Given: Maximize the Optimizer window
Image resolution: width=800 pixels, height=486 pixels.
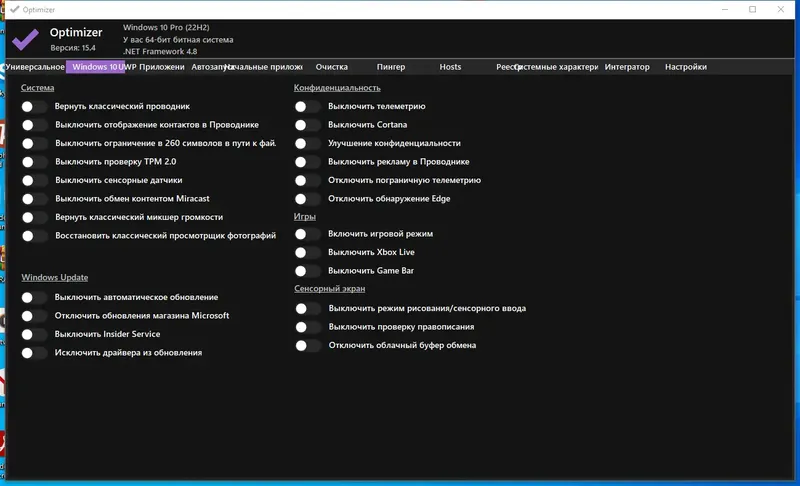Looking at the screenshot, I should pos(753,9).
